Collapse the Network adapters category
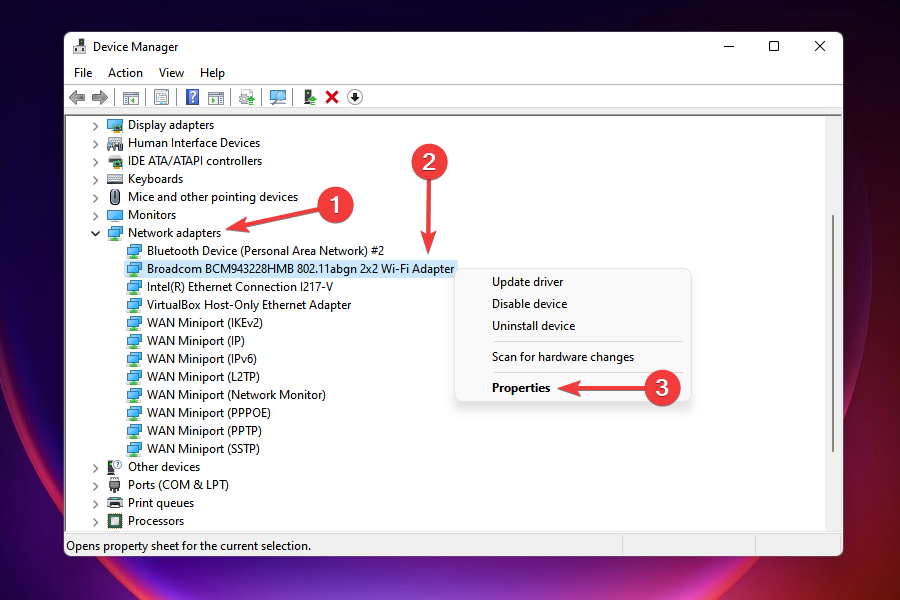This screenshot has height=600, width=900. (x=95, y=232)
